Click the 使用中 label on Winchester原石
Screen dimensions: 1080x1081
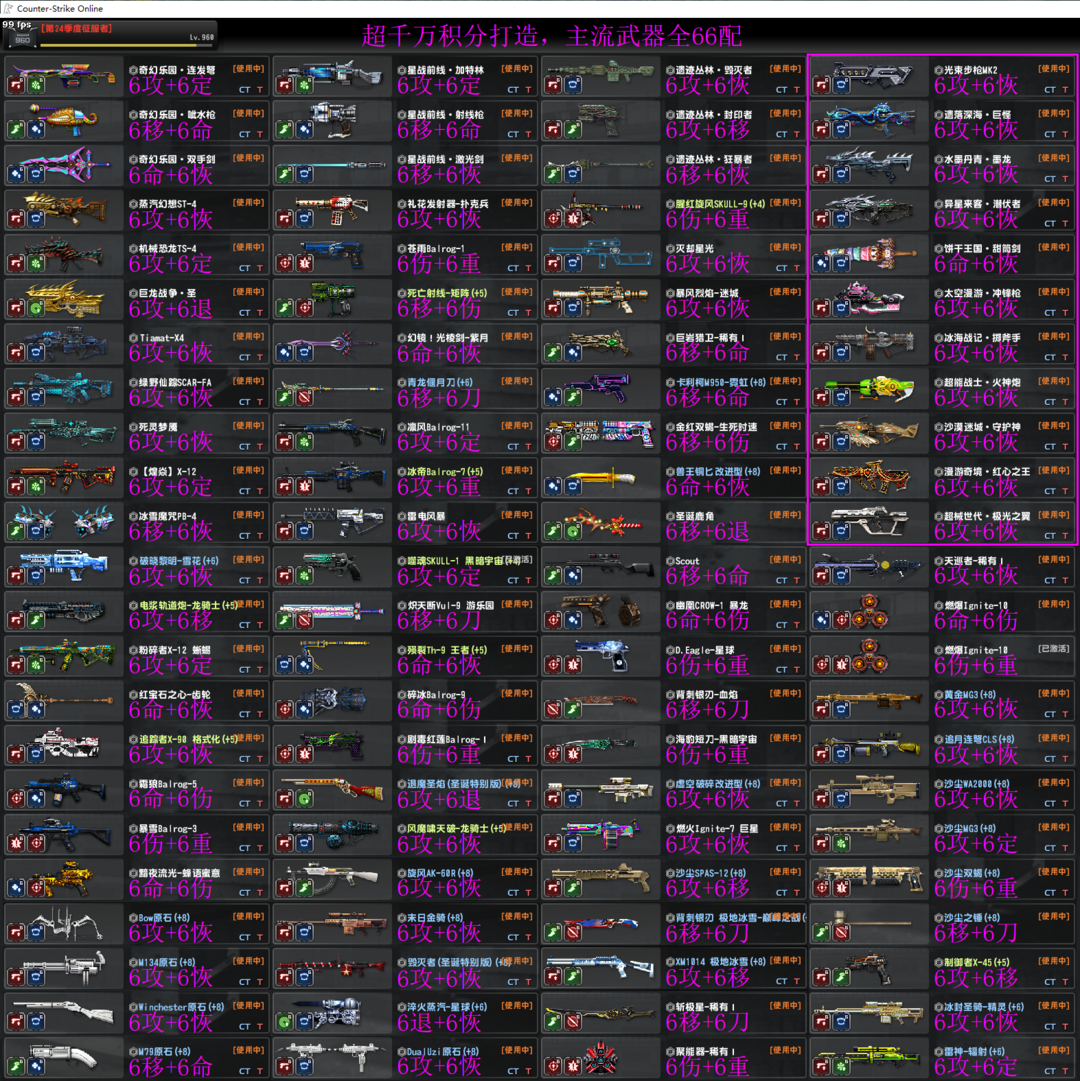coord(248,1006)
